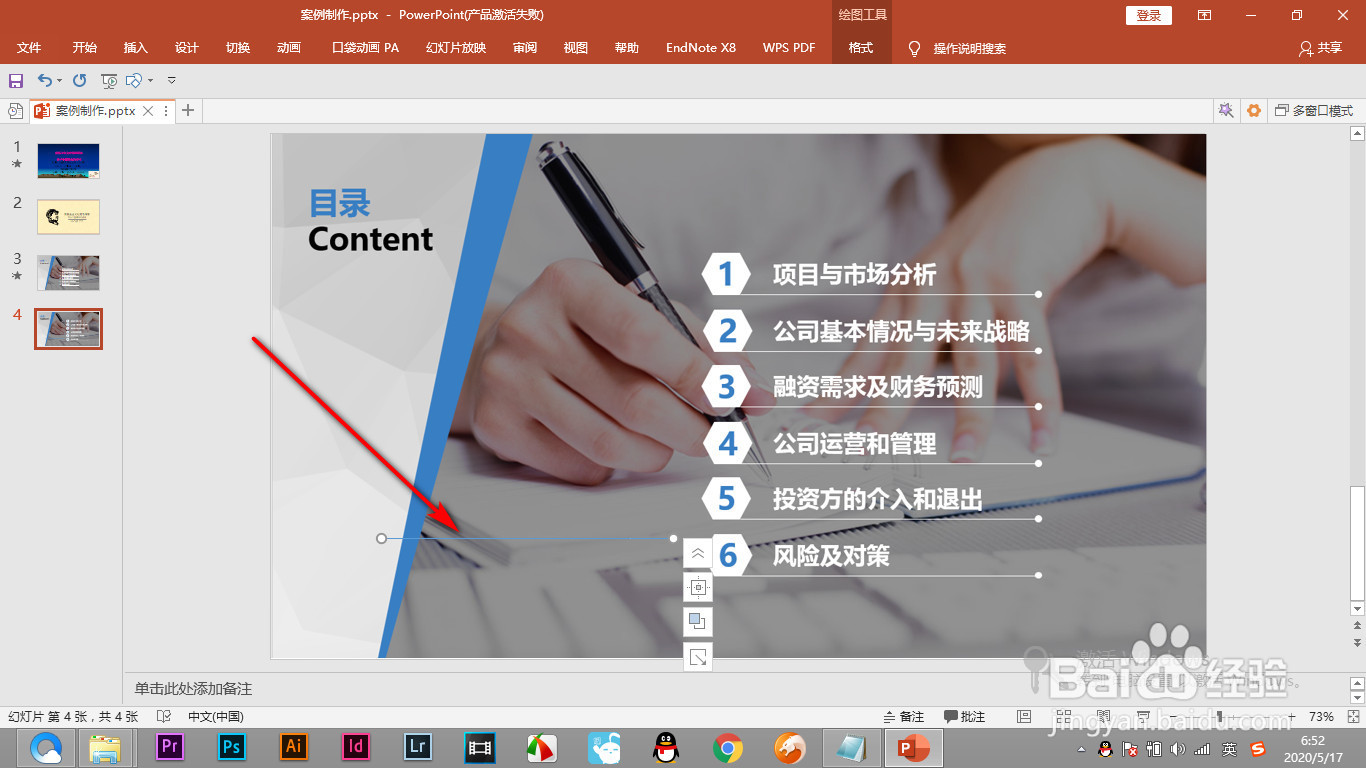The width and height of the screenshot is (1366, 768).
Task: Zoom out with the minus button
Action: [x=1173, y=717]
